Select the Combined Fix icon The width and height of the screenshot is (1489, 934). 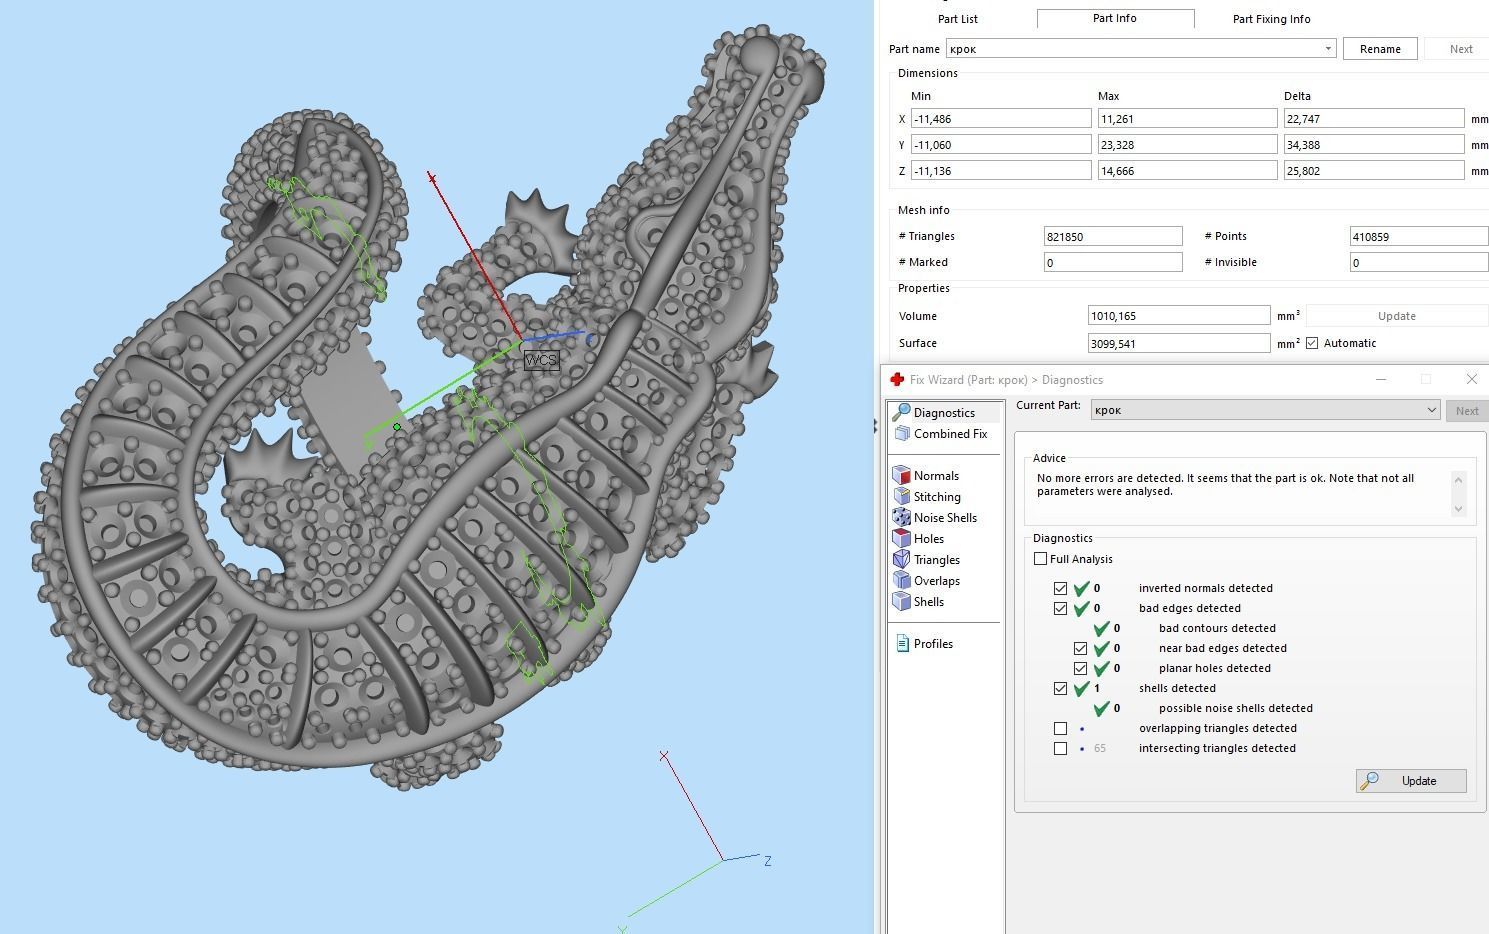click(x=902, y=434)
